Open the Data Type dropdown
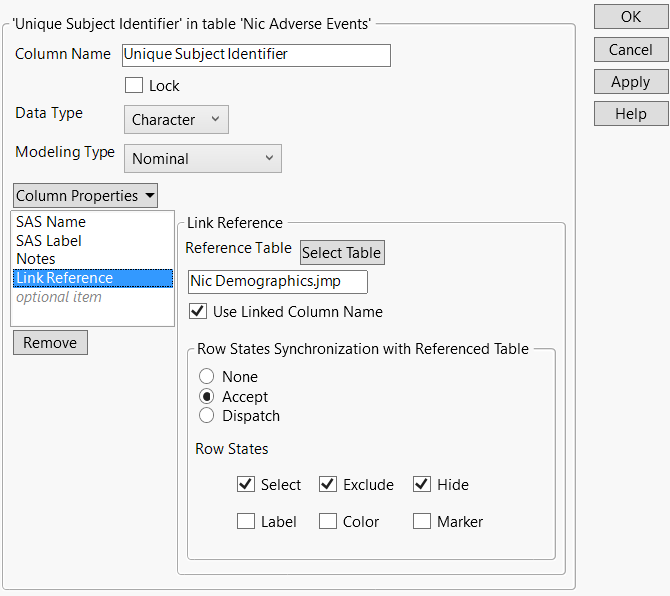670x596 pixels. (x=177, y=120)
